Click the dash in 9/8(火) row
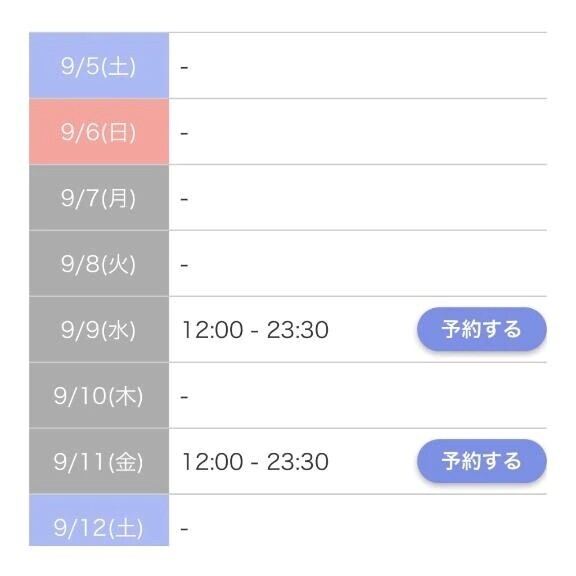Image resolution: width=576 pixels, height=576 pixels. pyautogui.click(x=184, y=265)
